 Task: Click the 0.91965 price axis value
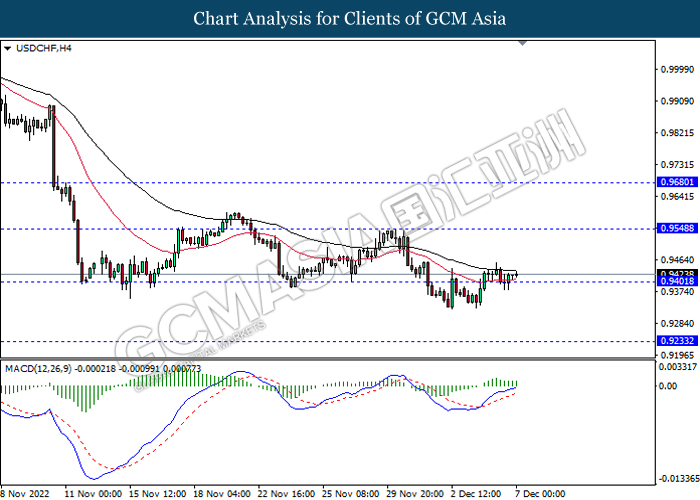[677, 355]
